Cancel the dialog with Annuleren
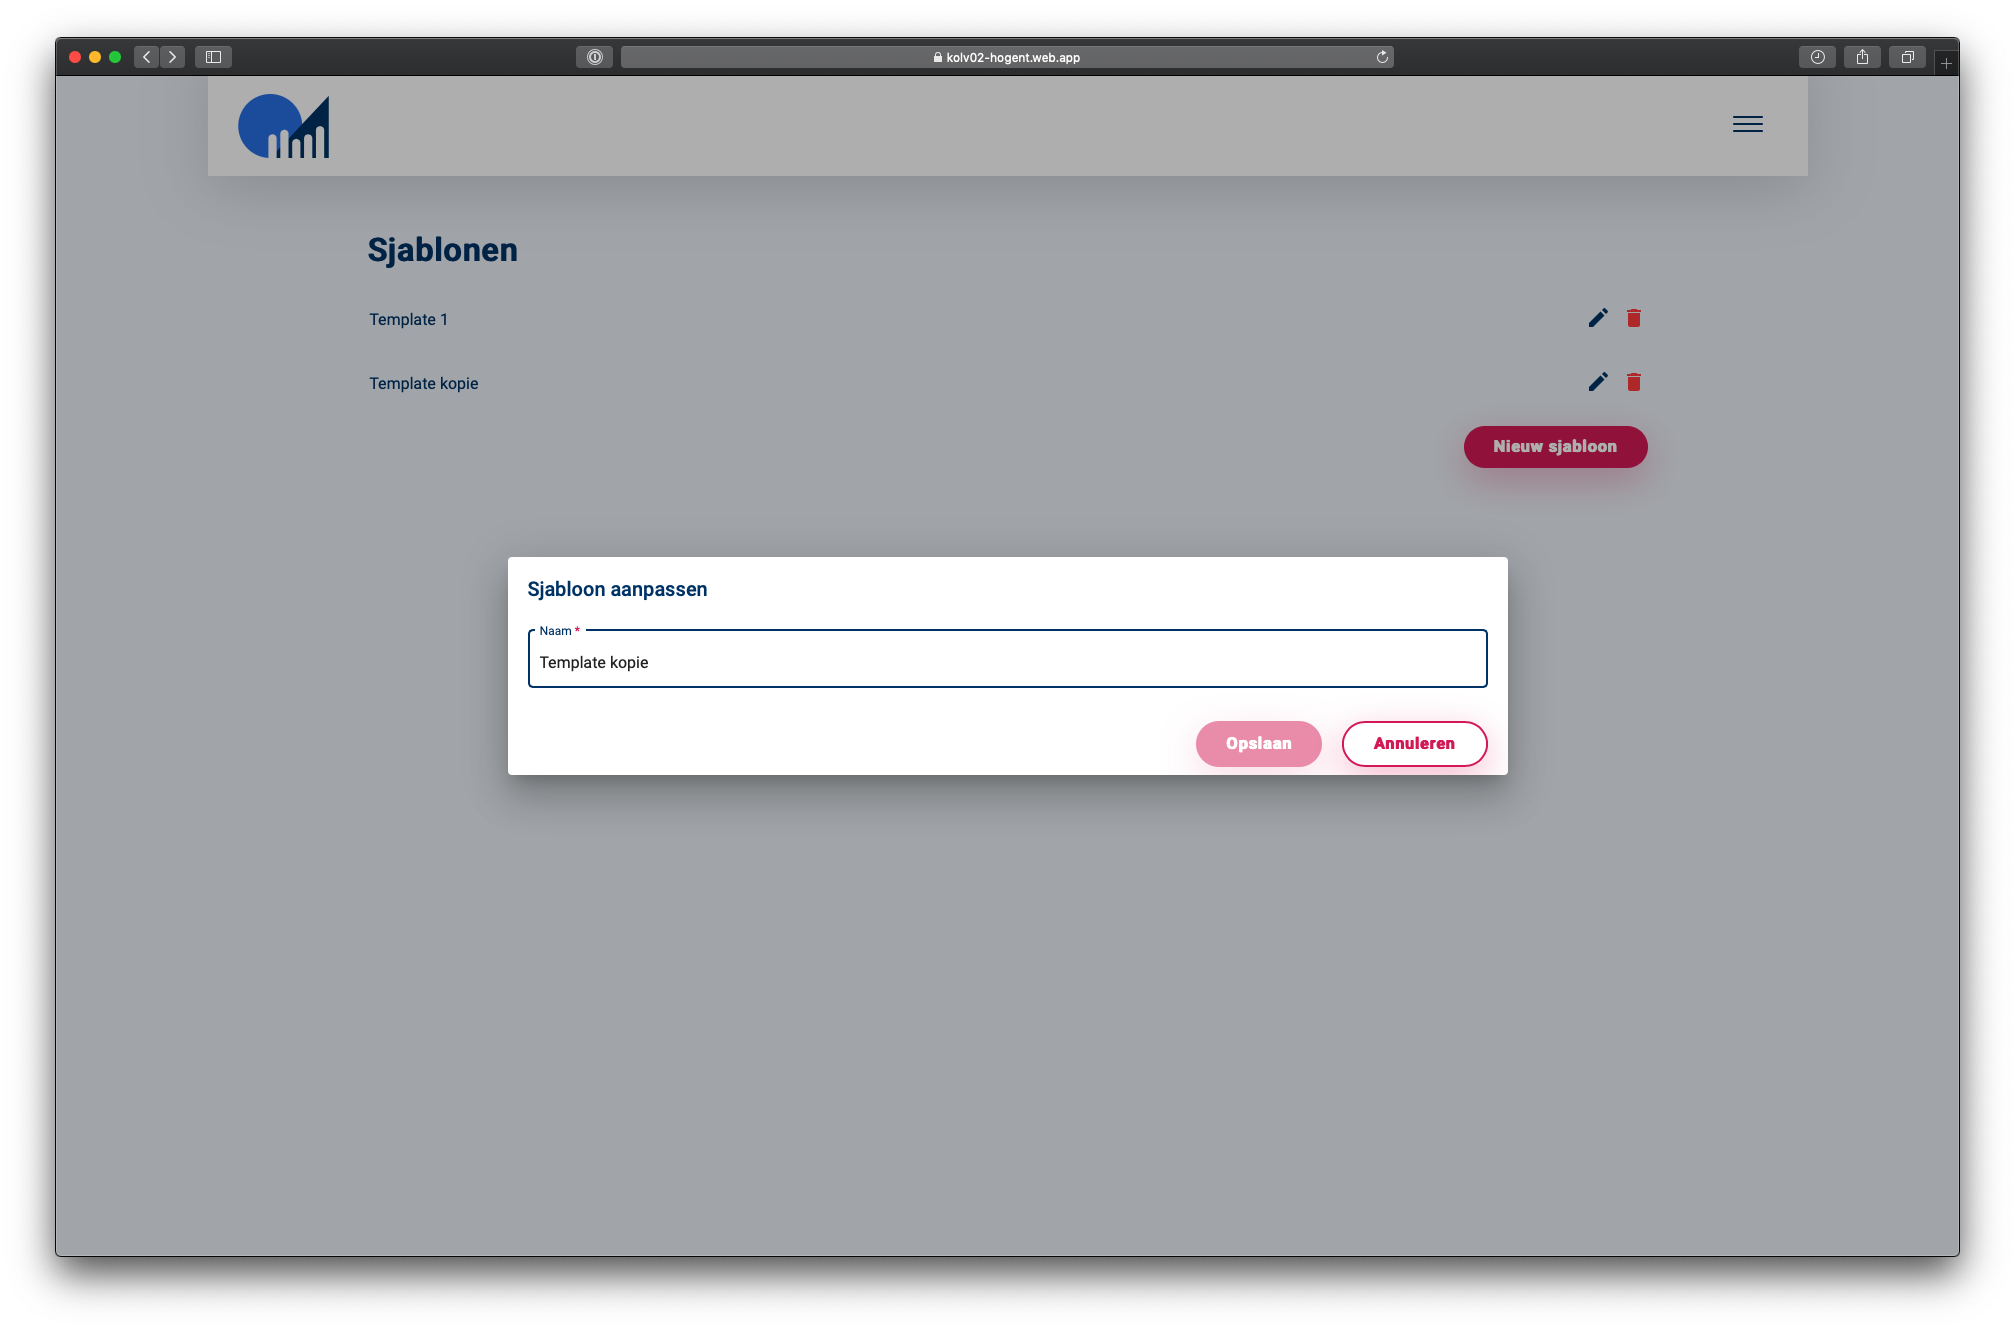This screenshot has height=1330, width=2015. pyautogui.click(x=1414, y=743)
